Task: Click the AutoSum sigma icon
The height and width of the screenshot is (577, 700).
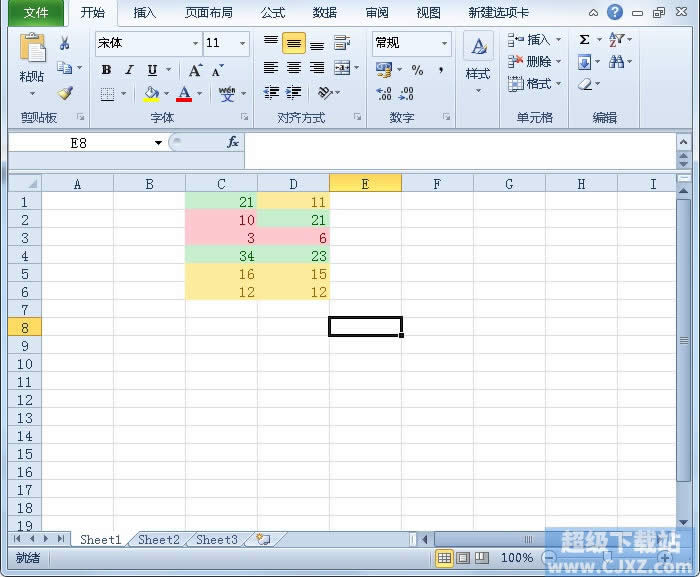Action: point(584,40)
